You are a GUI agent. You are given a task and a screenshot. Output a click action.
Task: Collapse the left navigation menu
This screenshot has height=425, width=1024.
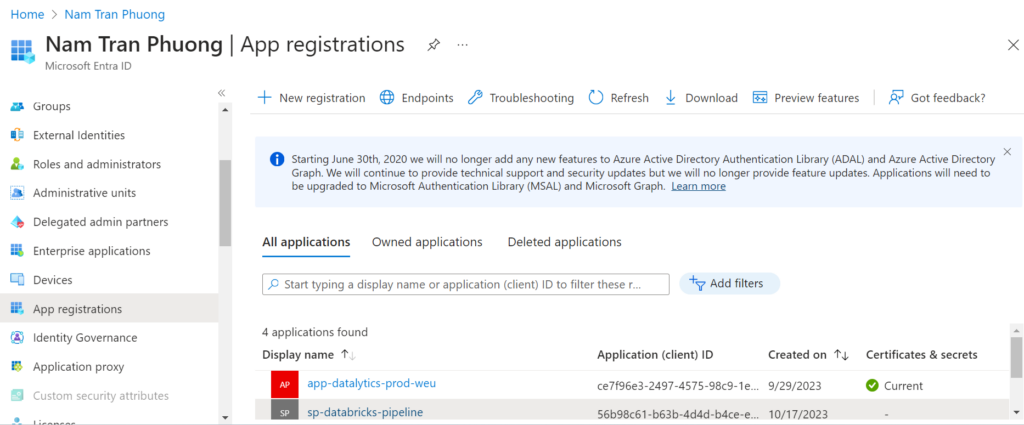[222, 92]
